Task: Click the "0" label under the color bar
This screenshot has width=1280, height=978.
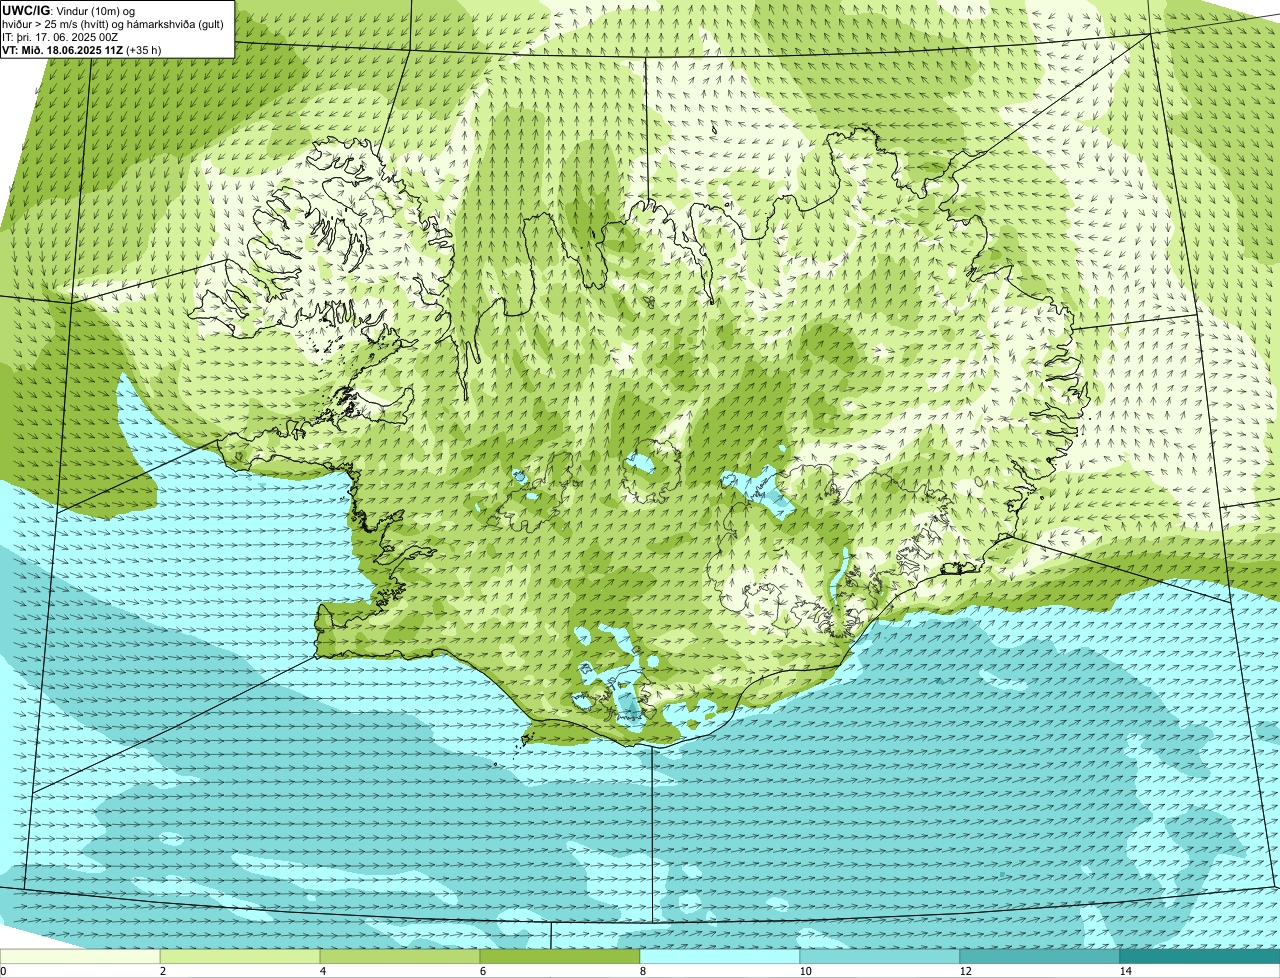Action: pyautogui.click(x=3, y=971)
